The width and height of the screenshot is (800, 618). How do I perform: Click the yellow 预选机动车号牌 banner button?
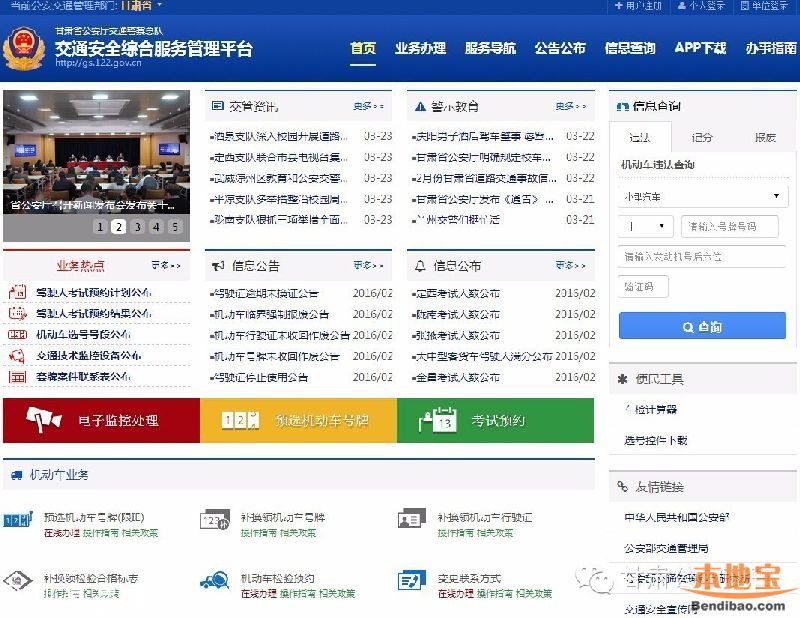[x=298, y=421]
